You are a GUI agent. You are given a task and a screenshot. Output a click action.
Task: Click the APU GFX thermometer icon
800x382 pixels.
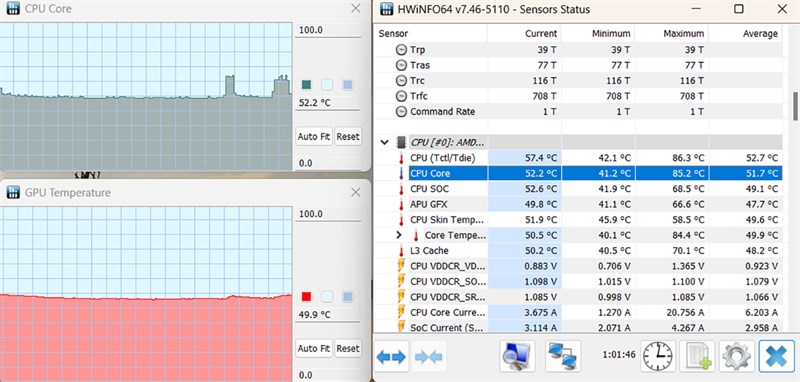coord(402,205)
